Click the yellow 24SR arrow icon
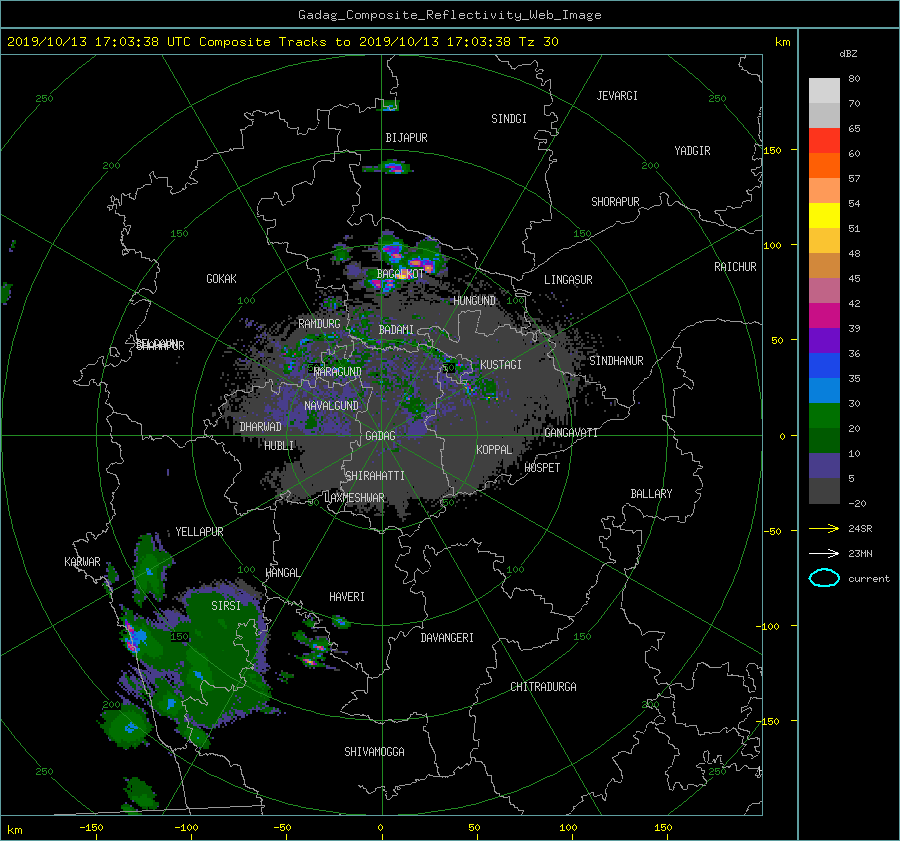The width and height of the screenshot is (900, 841). coord(824,528)
